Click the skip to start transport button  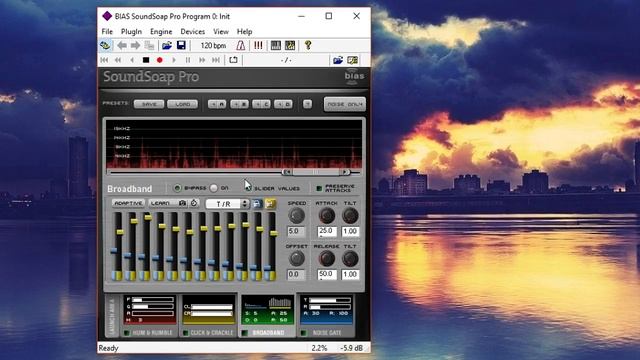(104, 60)
